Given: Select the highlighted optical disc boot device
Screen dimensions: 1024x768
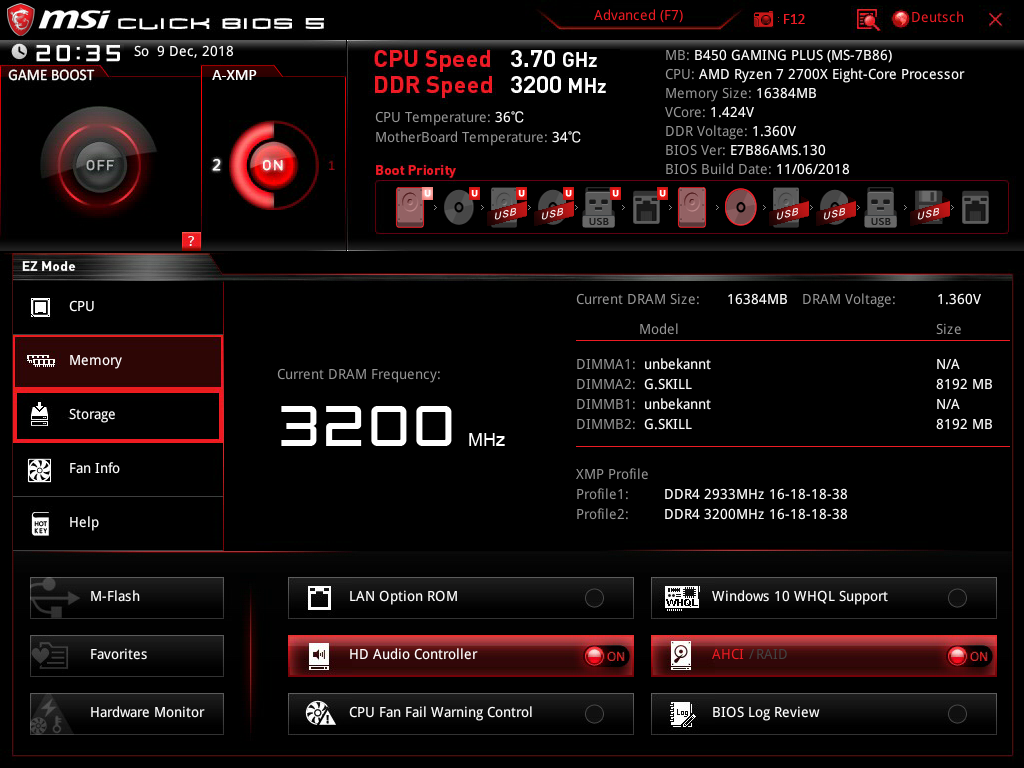Looking at the screenshot, I should pos(740,207).
